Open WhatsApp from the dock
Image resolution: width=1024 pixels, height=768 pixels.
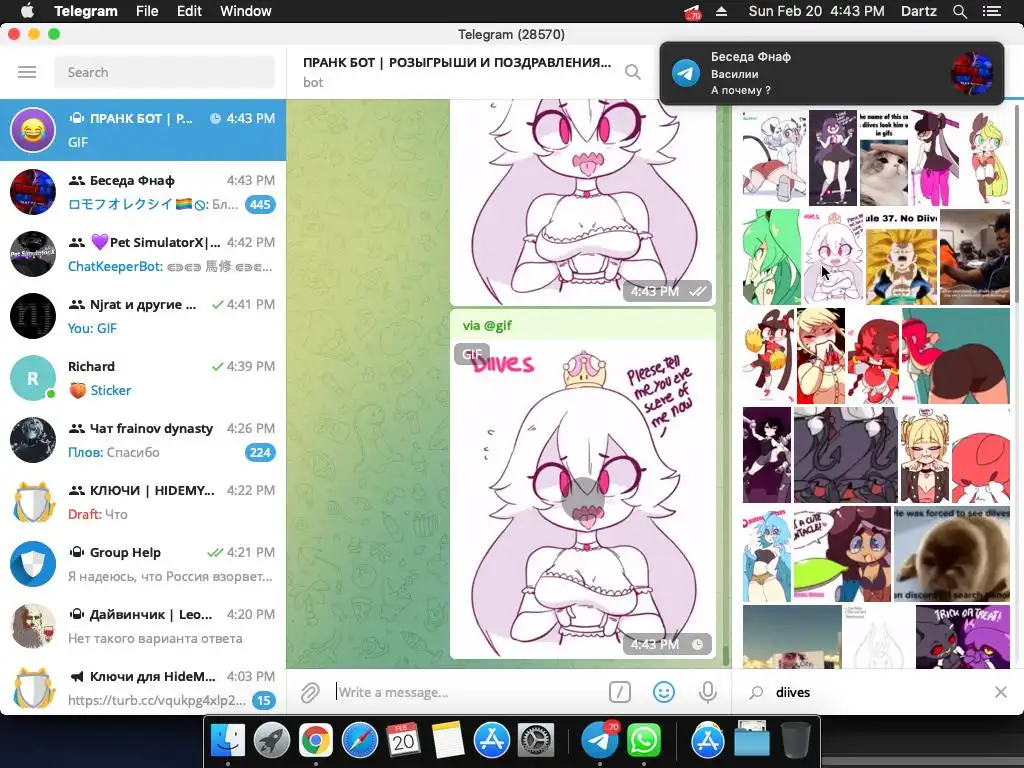pos(643,741)
